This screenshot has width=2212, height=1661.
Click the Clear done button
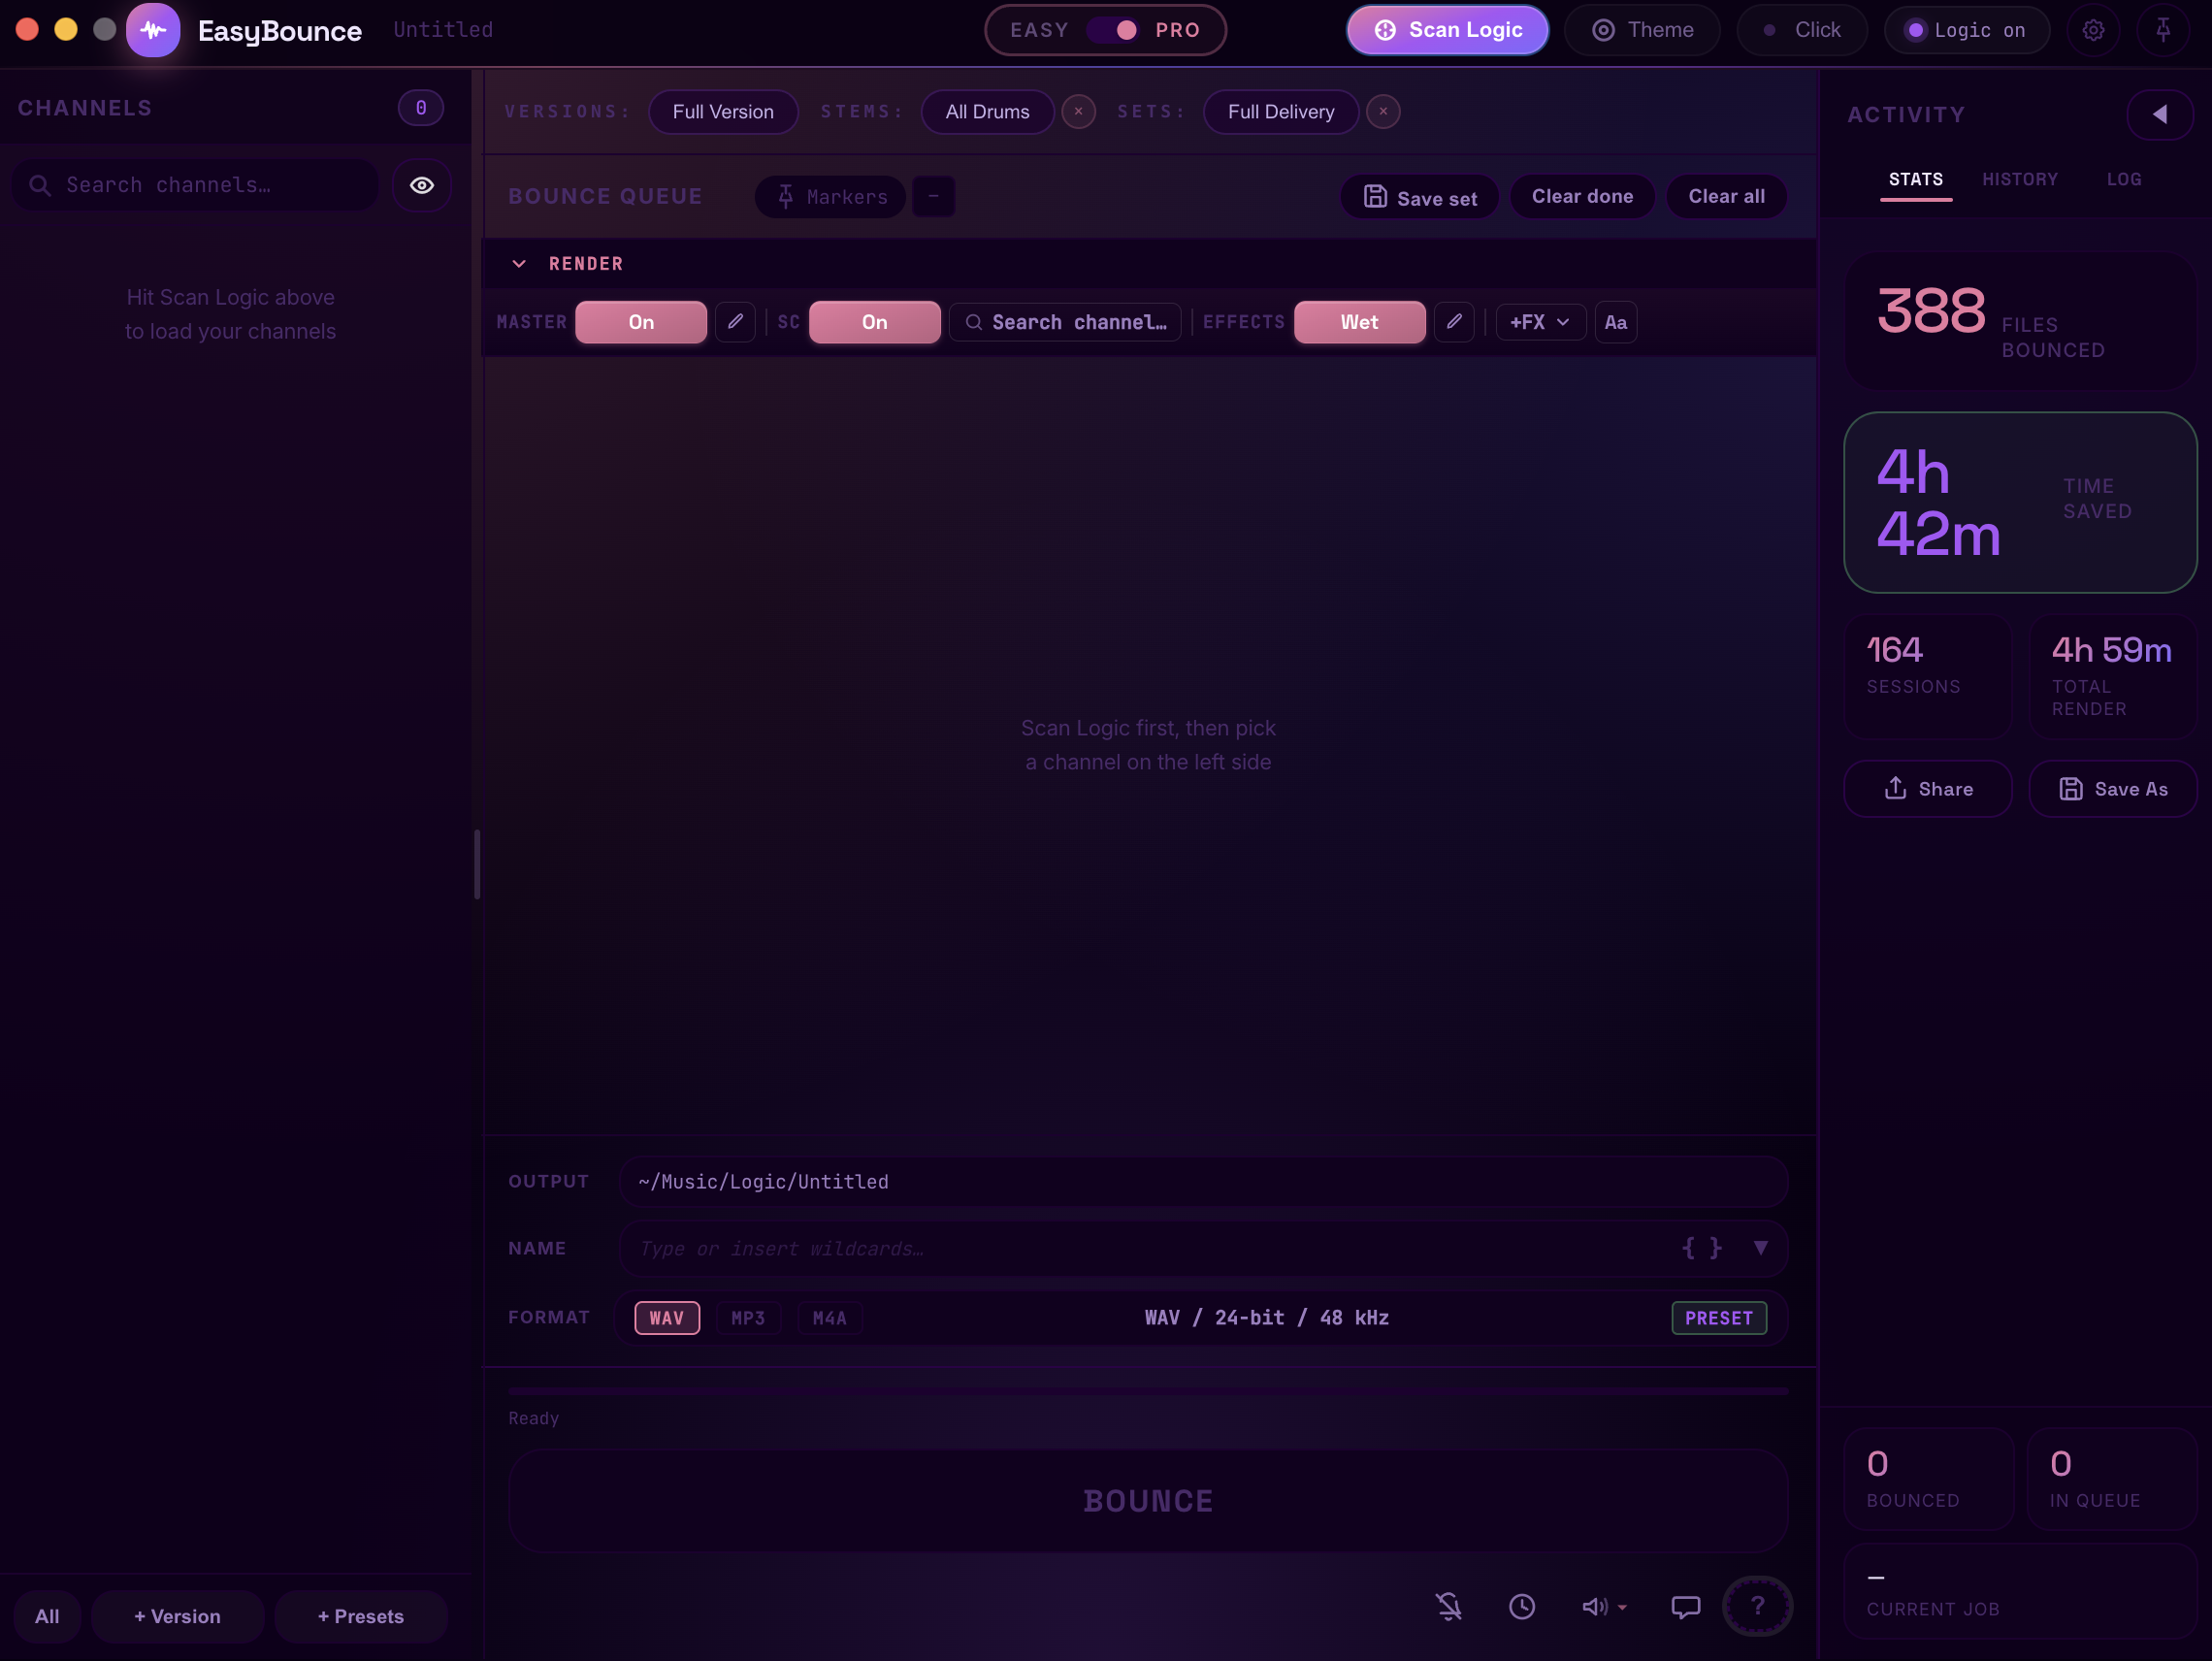1582,197
